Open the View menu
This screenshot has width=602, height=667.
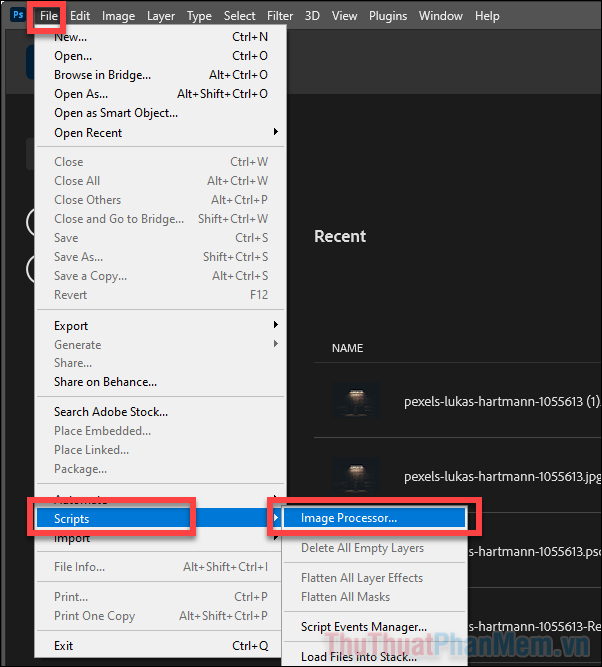344,16
